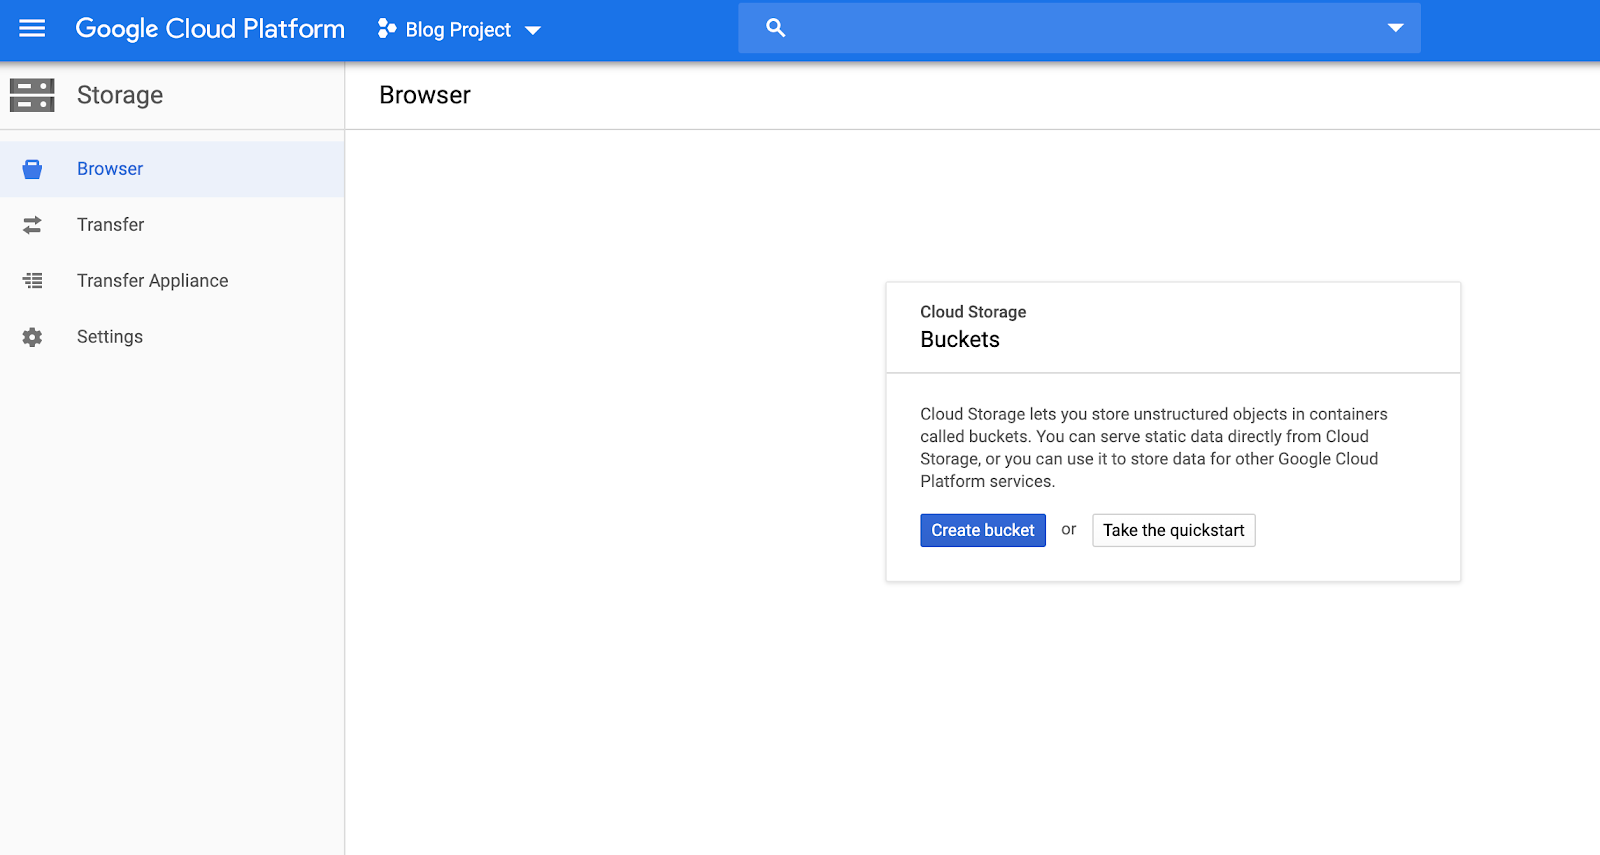This screenshot has width=1600, height=855.
Task: Click the Cloud Storage card label
Action: [x=973, y=312]
